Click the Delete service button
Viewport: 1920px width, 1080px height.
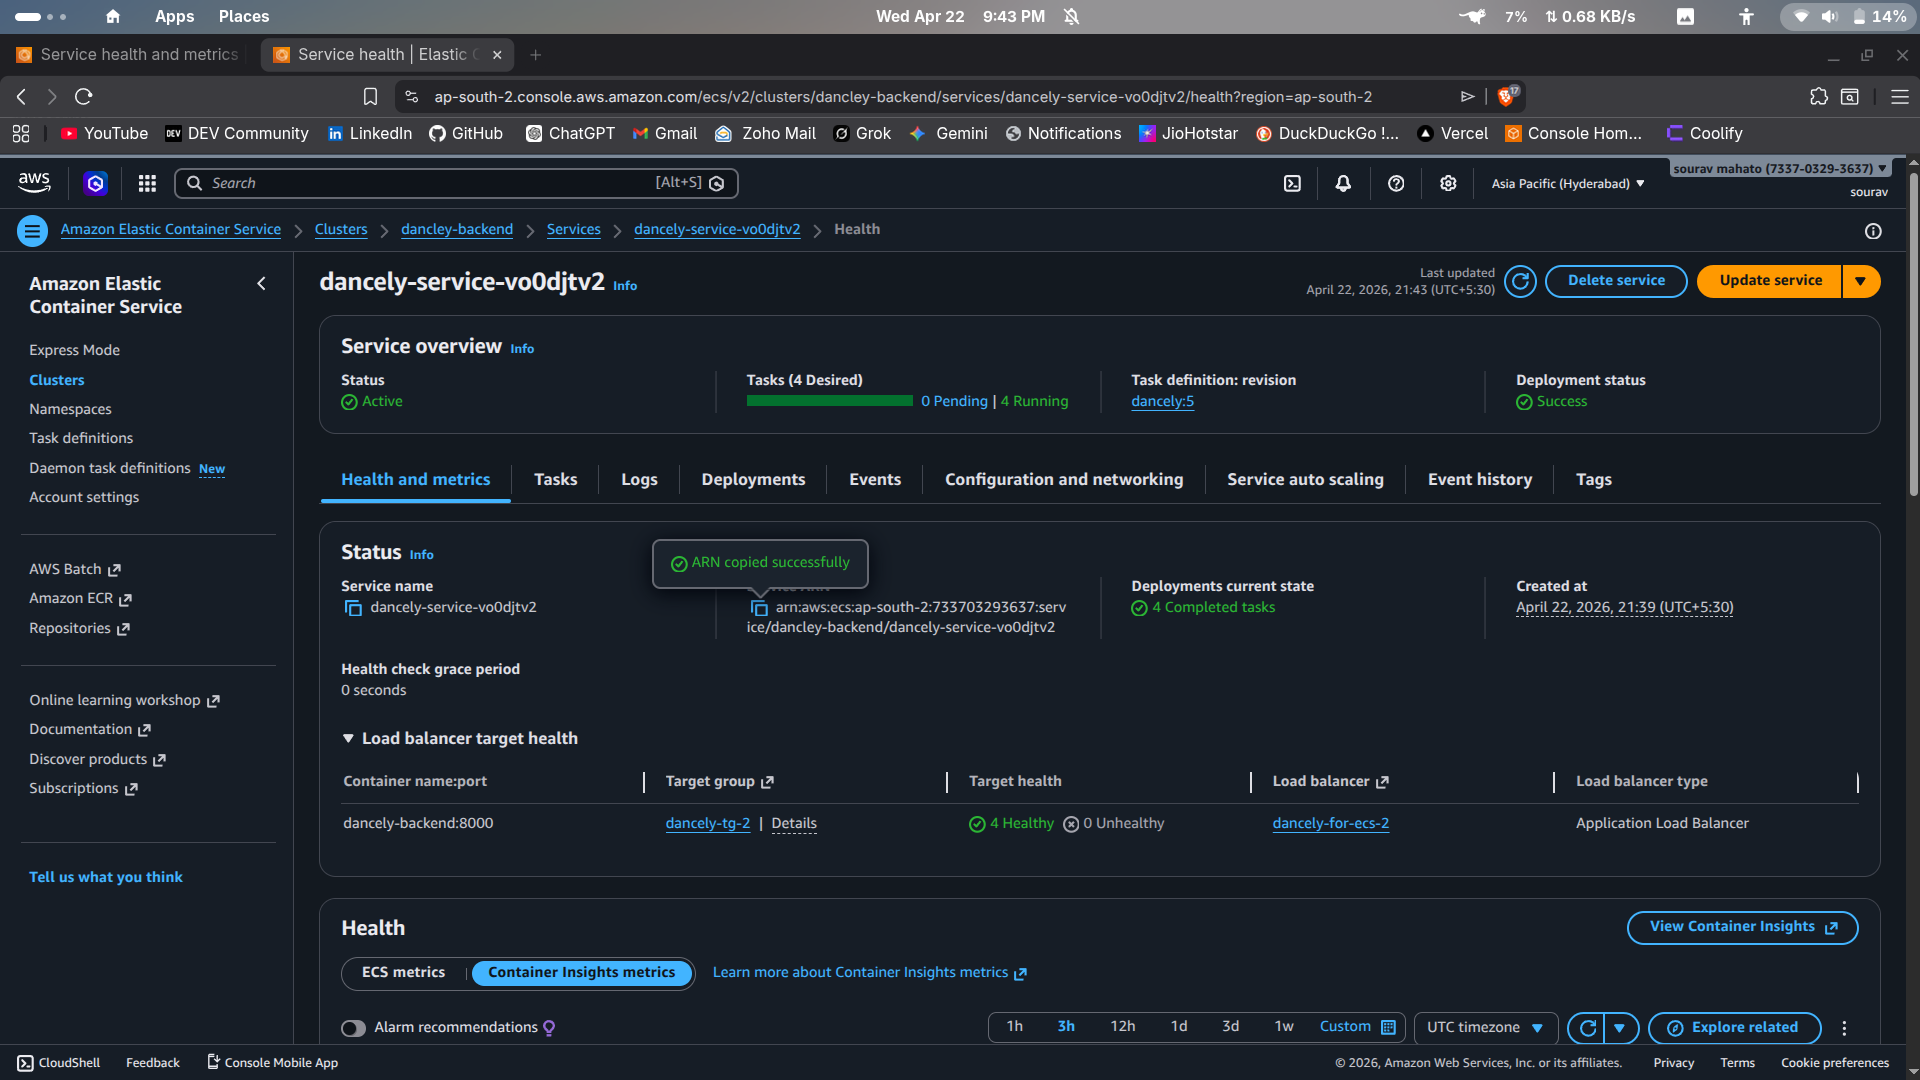click(1616, 281)
